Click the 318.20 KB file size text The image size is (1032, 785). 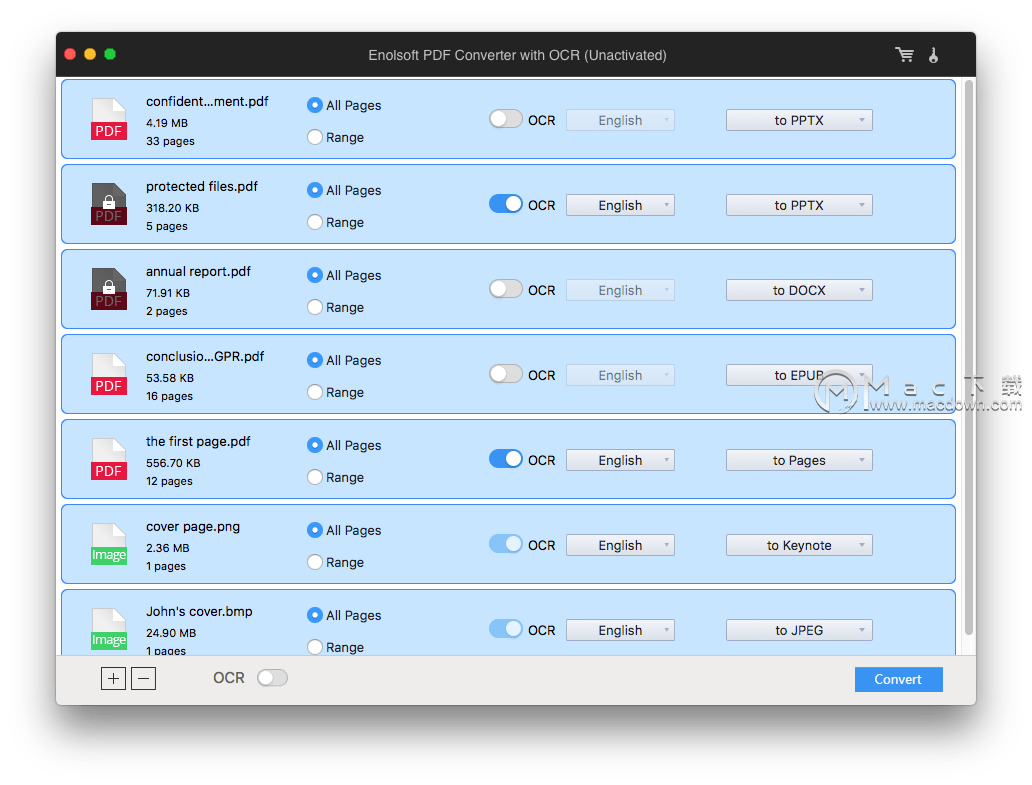click(172, 207)
